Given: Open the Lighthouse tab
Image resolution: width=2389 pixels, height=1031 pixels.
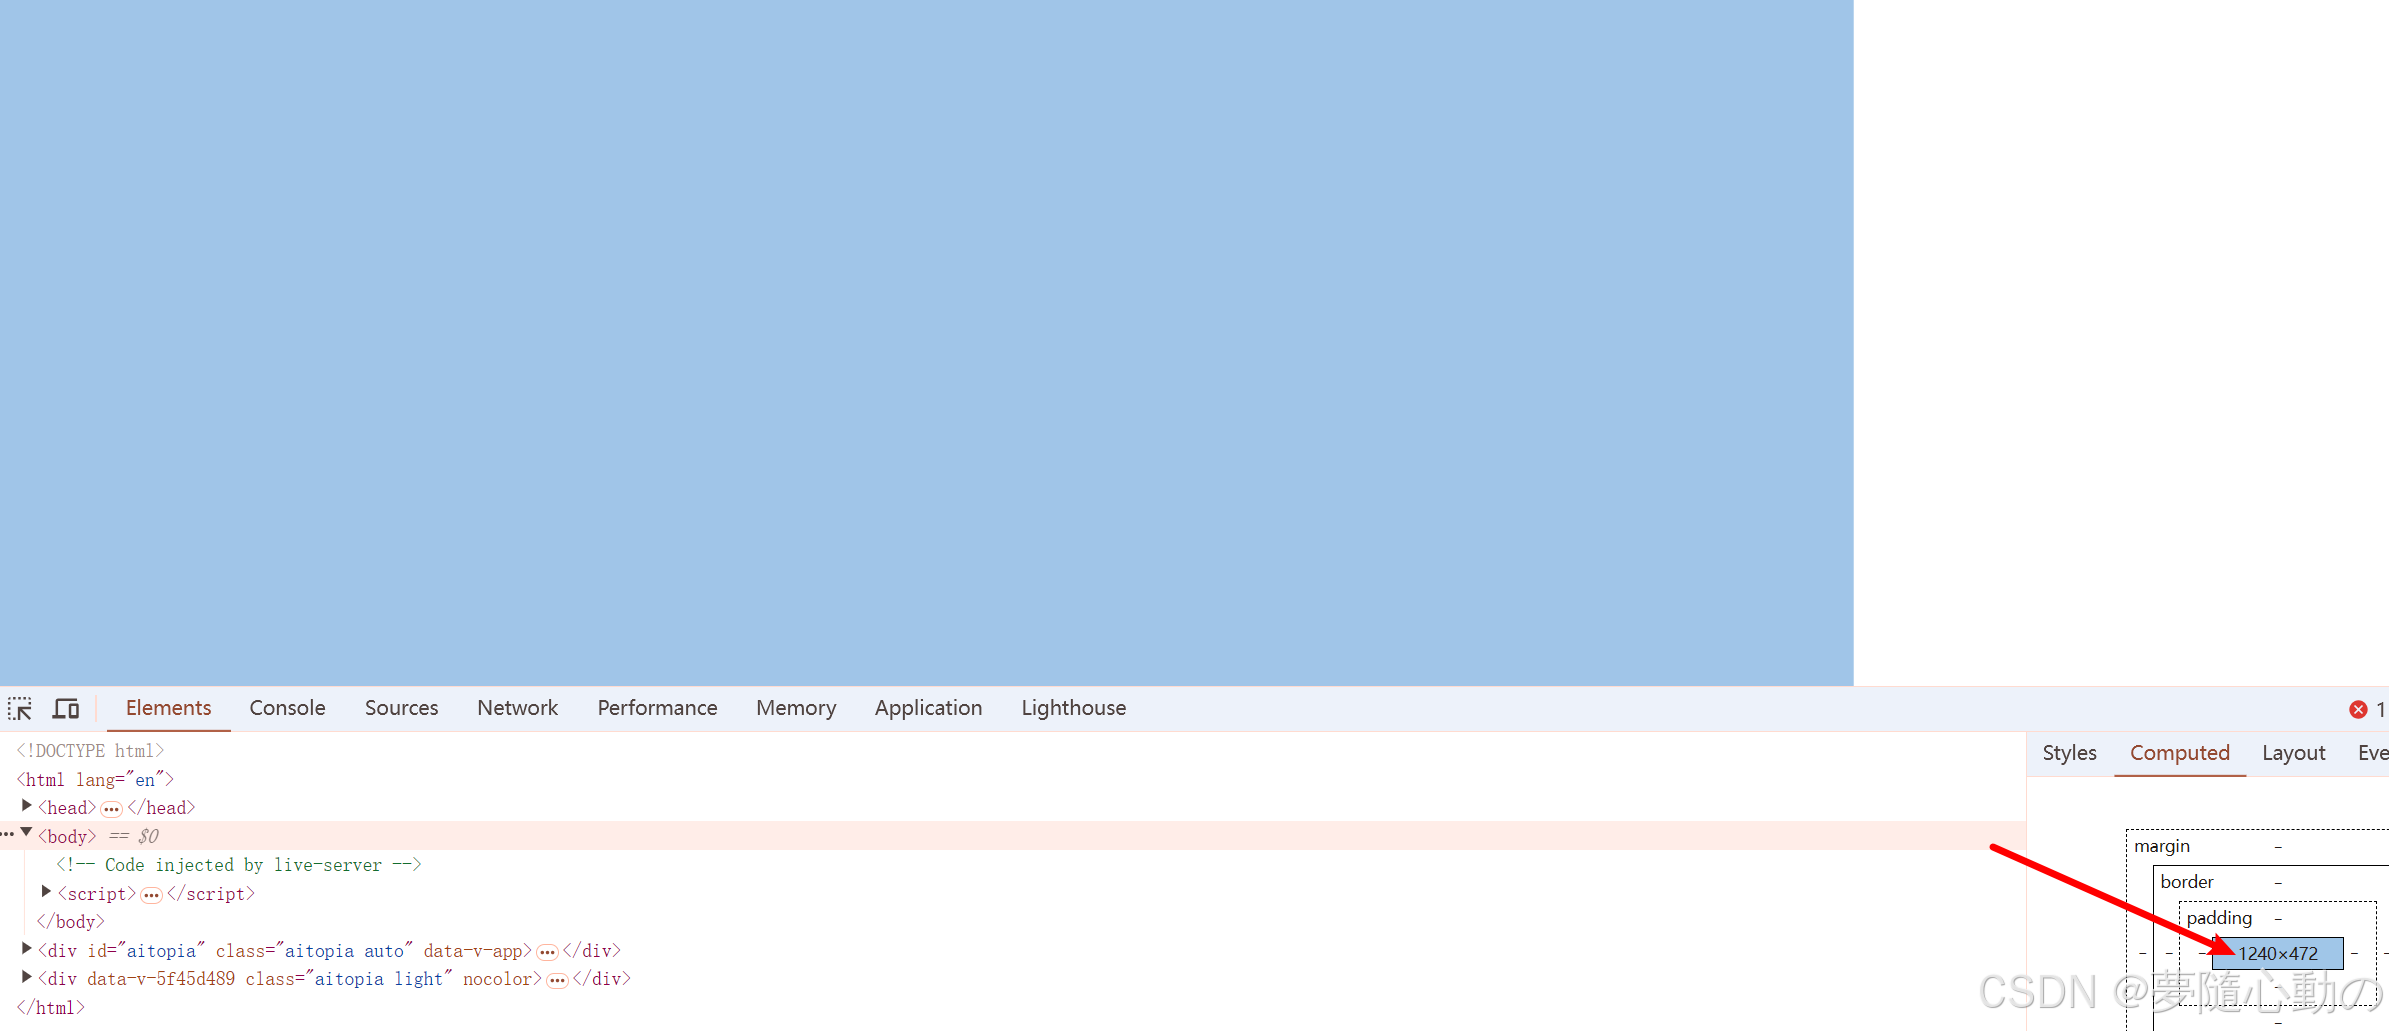Looking at the screenshot, I should coord(1073,708).
